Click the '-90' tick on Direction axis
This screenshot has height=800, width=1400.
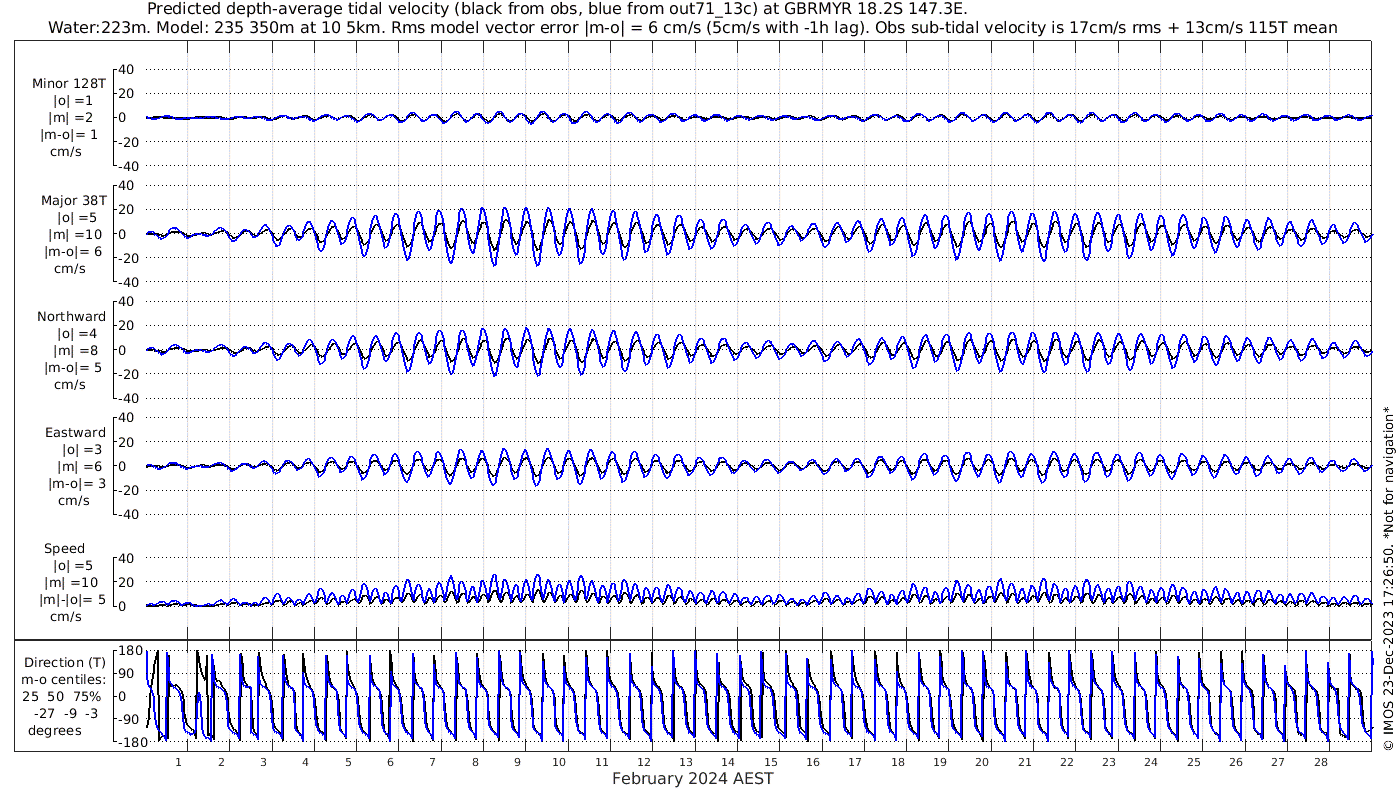(x=130, y=719)
